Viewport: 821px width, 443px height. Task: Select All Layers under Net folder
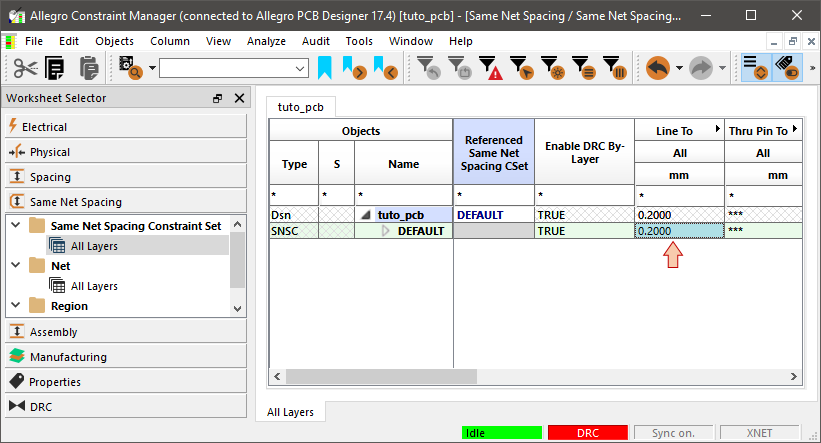pos(94,286)
